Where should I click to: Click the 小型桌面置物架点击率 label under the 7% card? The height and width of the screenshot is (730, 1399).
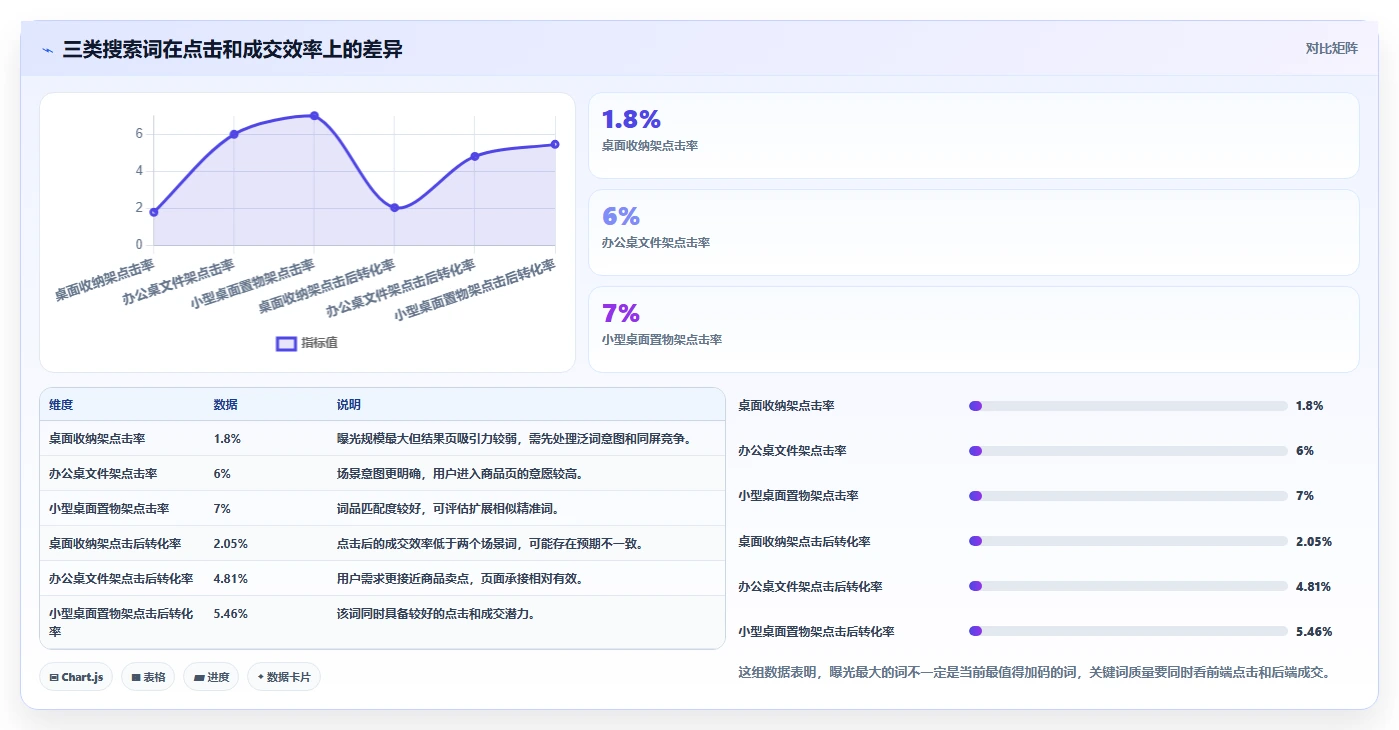(662, 339)
